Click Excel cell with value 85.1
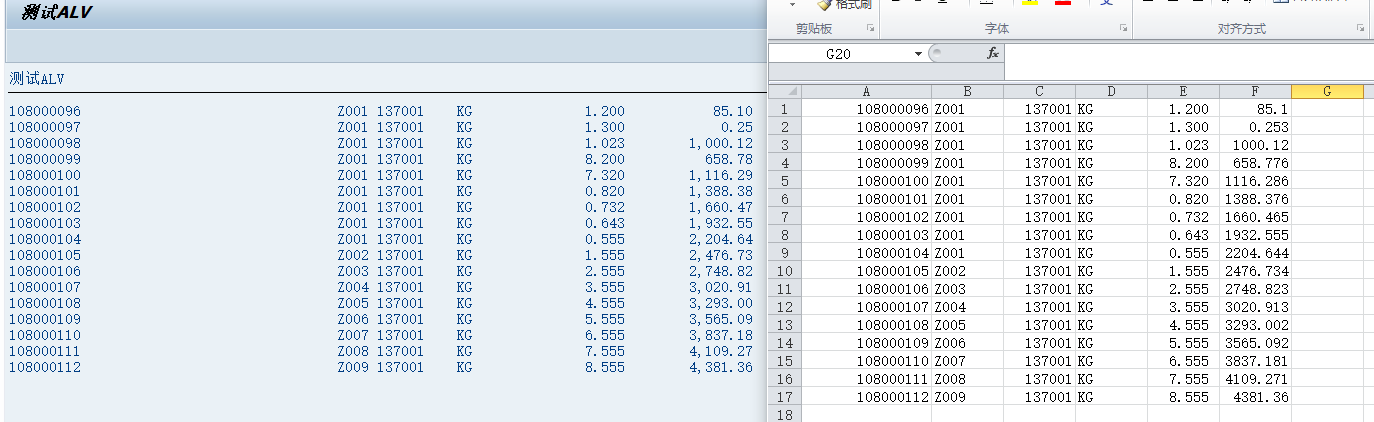 (x=1255, y=109)
